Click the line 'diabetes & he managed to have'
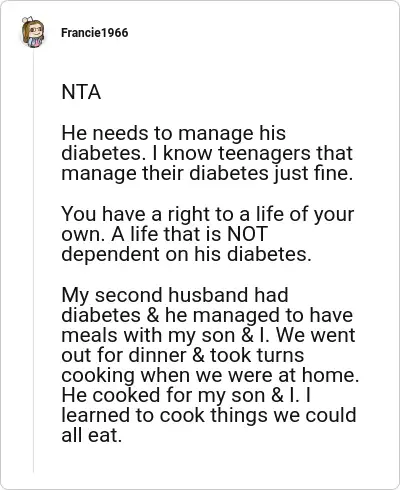This screenshot has height=490, width=400. click(207, 315)
